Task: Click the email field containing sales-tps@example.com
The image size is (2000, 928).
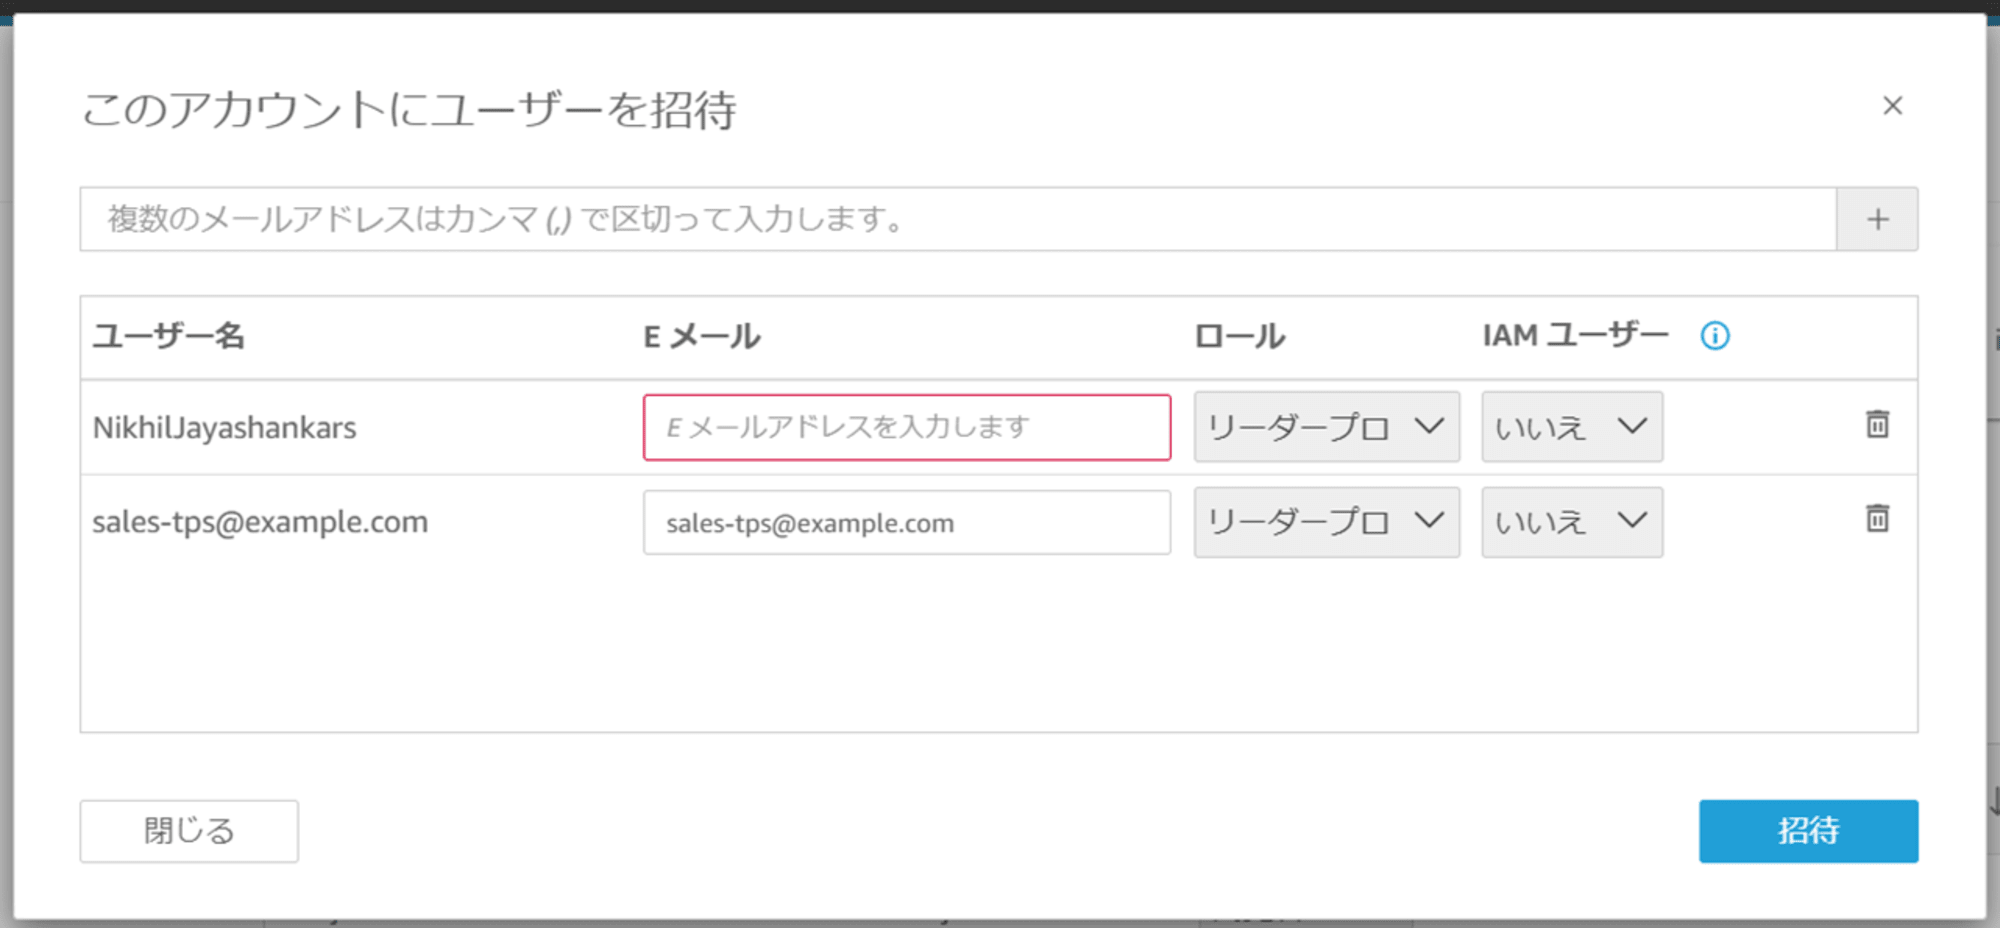Action: 907,522
